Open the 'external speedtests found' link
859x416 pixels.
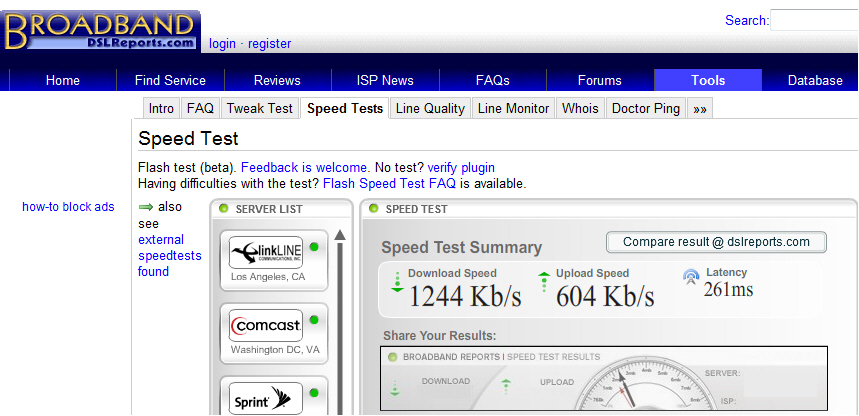(170, 255)
